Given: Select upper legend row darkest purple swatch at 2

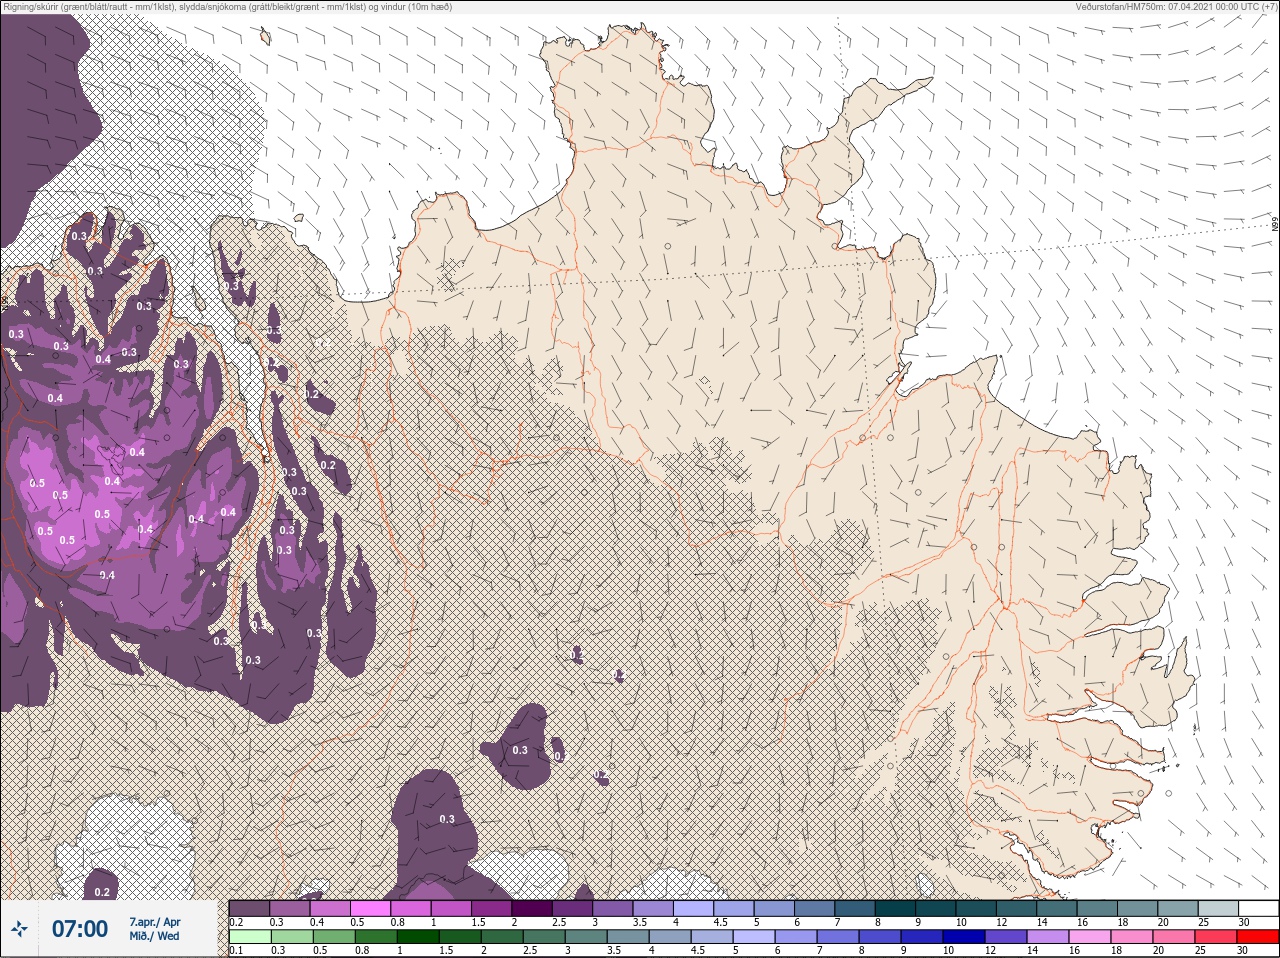Looking at the screenshot, I should click(532, 908).
